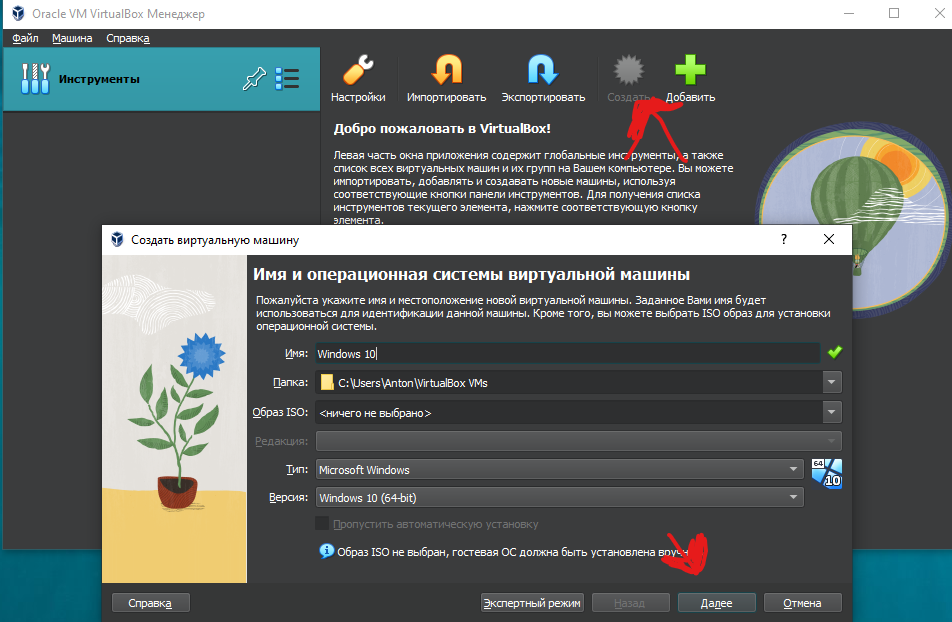Click the Инструменты label in left panel
Screen dimensions: 952x622
coord(99,79)
